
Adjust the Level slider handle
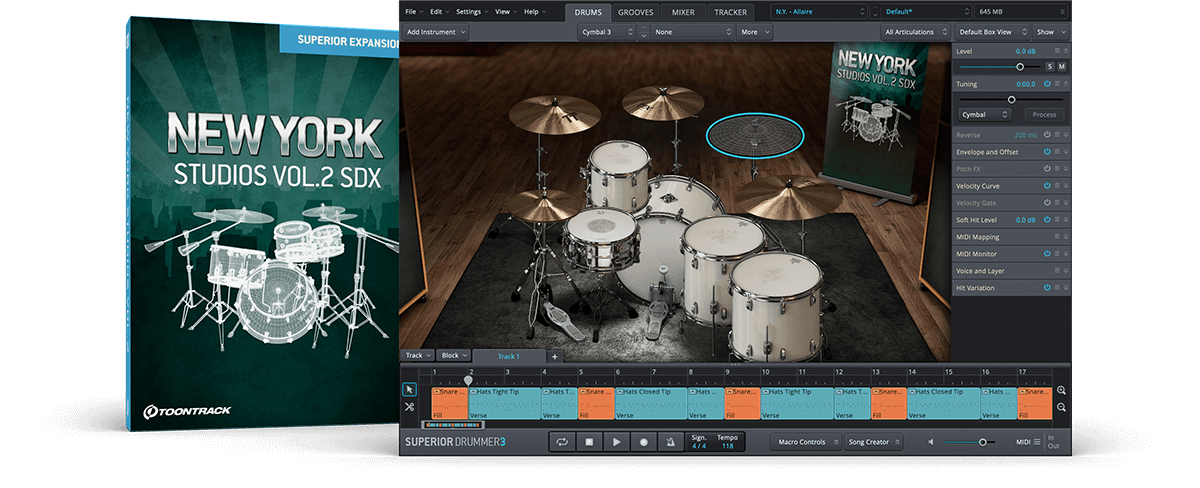click(1020, 66)
